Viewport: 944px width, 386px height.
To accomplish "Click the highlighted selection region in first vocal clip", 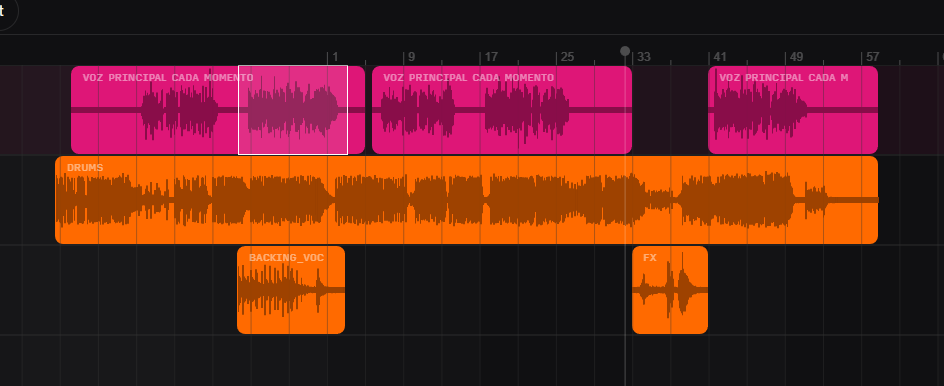I will (293, 110).
